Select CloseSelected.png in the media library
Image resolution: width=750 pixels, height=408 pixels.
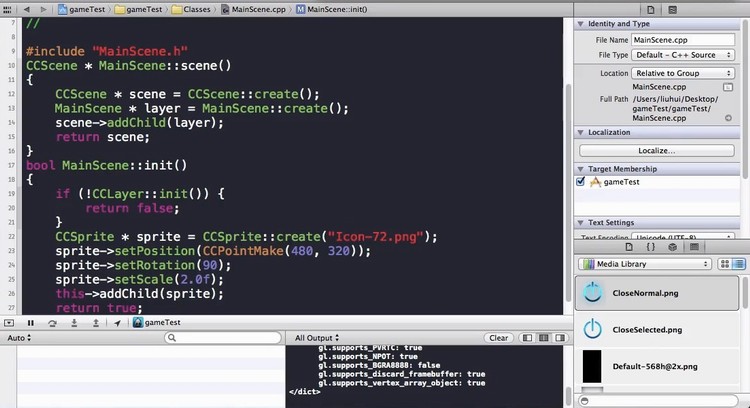pyautogui.click(x=657, y=330)
